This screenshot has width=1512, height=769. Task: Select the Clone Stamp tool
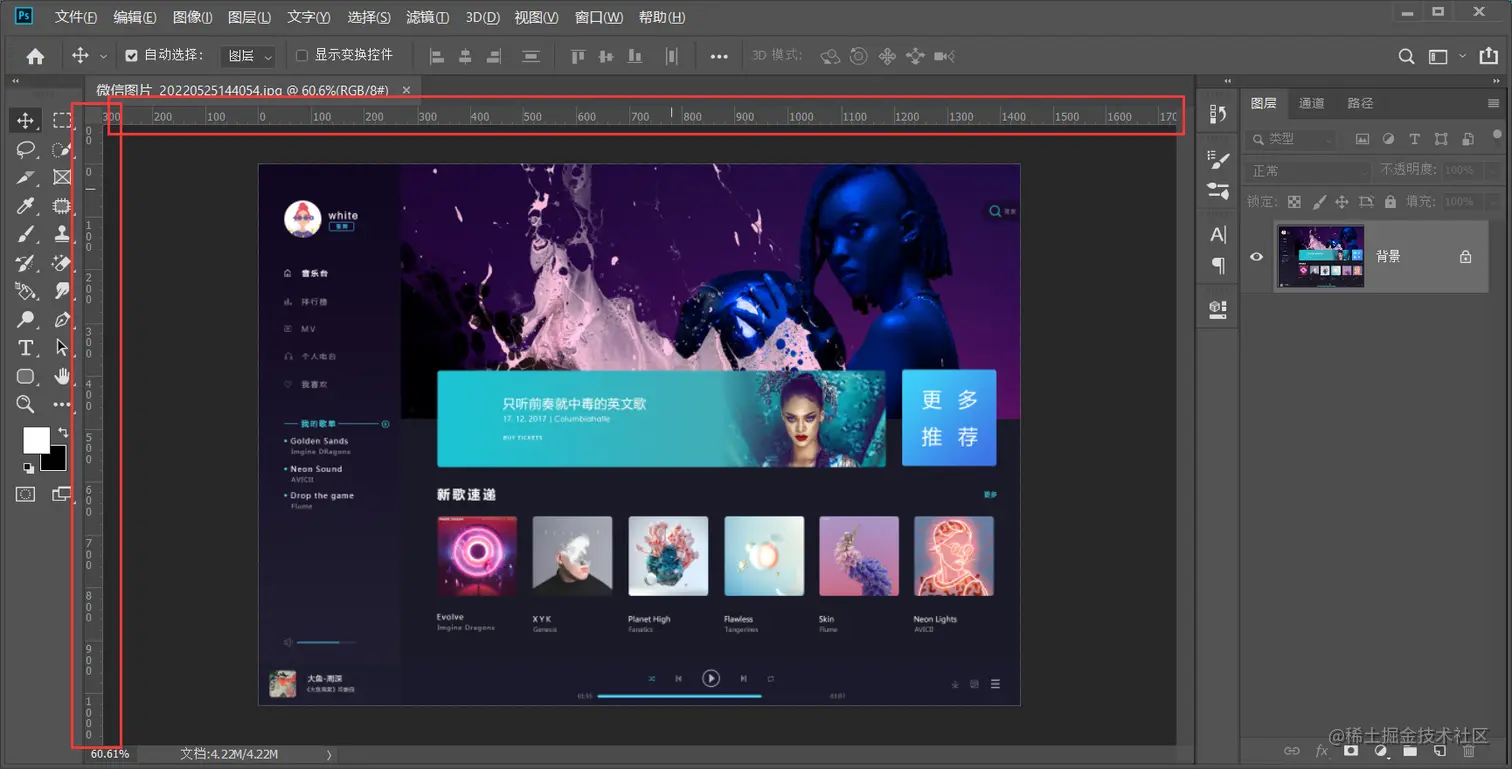[x=62, y=234]
